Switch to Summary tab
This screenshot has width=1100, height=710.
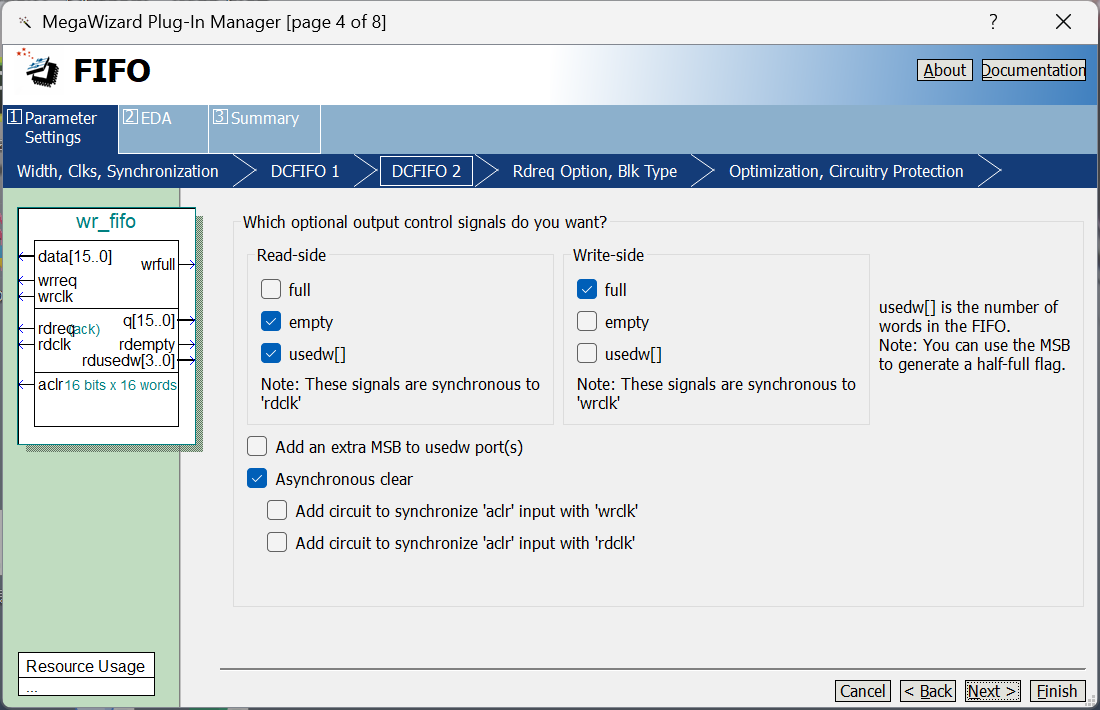[x=264, y=128]
